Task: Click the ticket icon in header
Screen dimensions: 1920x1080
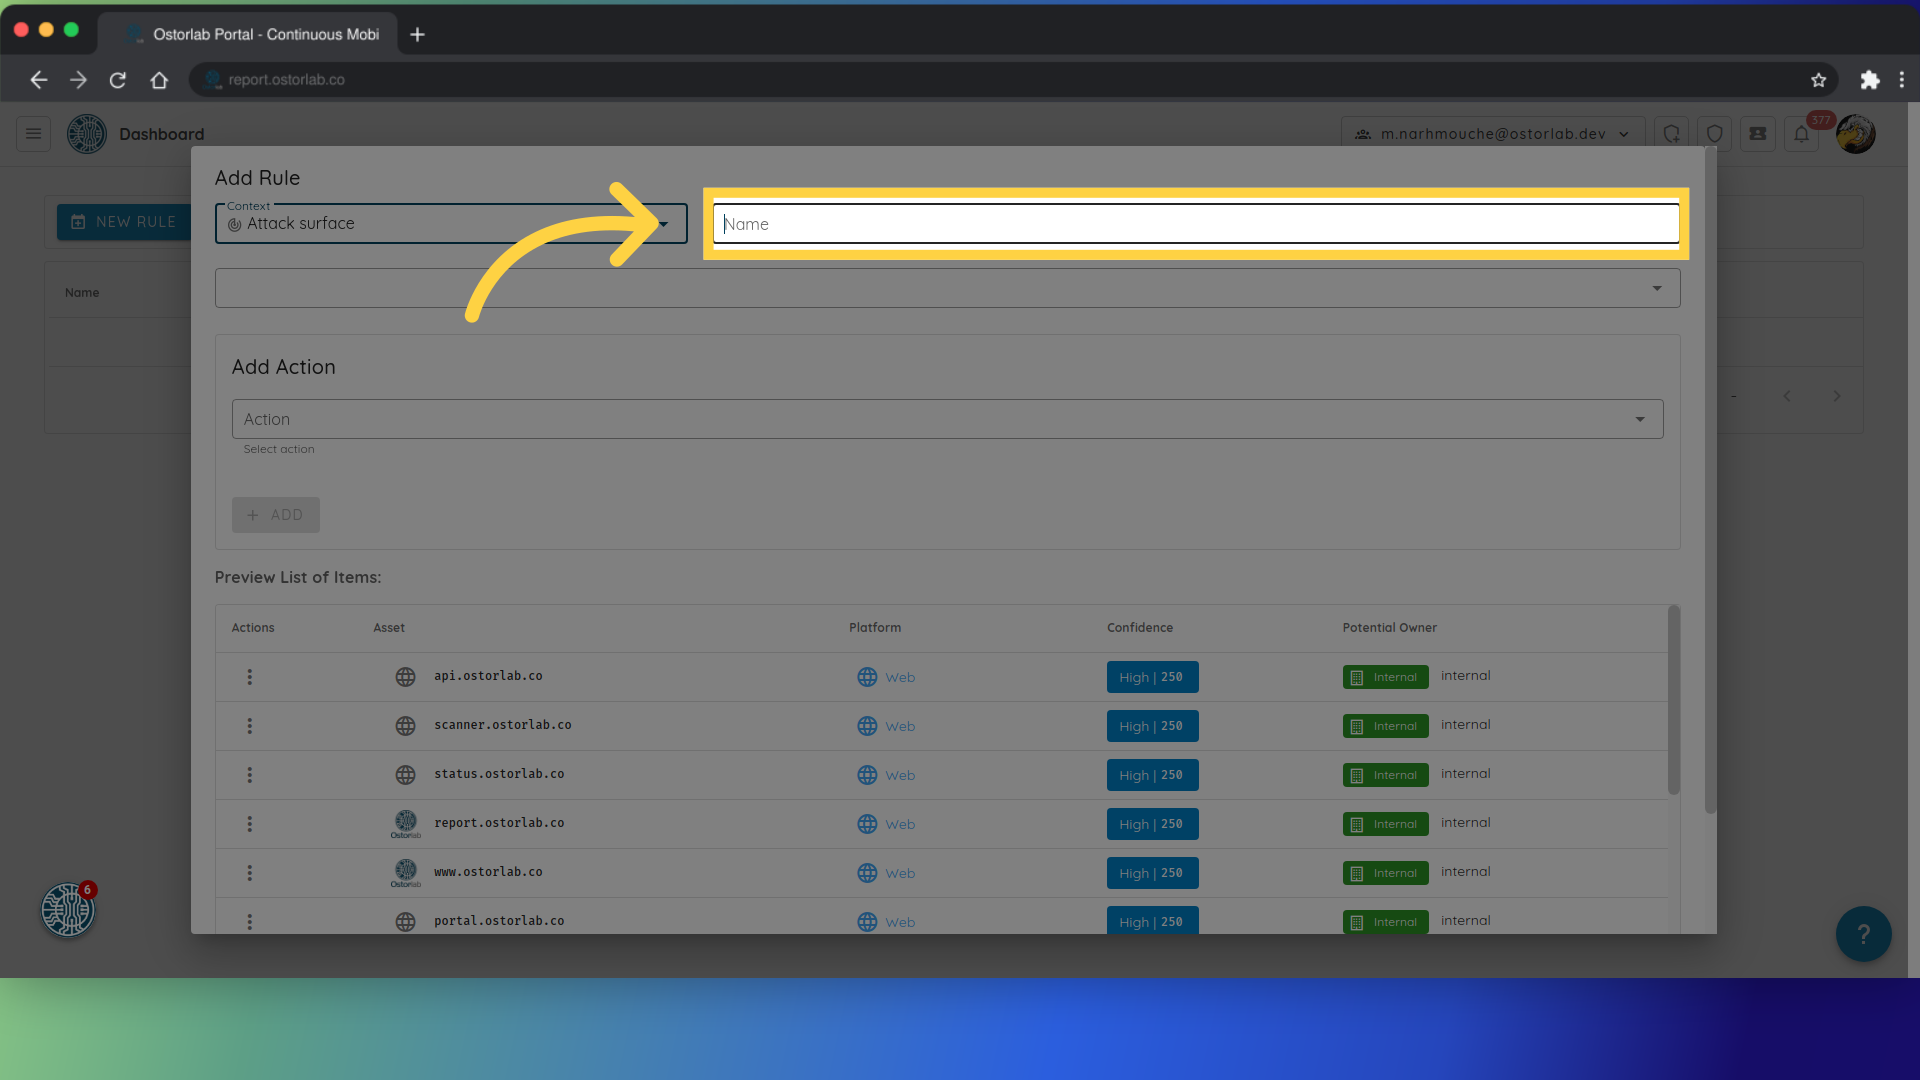Action: (x=1757, y=134)
